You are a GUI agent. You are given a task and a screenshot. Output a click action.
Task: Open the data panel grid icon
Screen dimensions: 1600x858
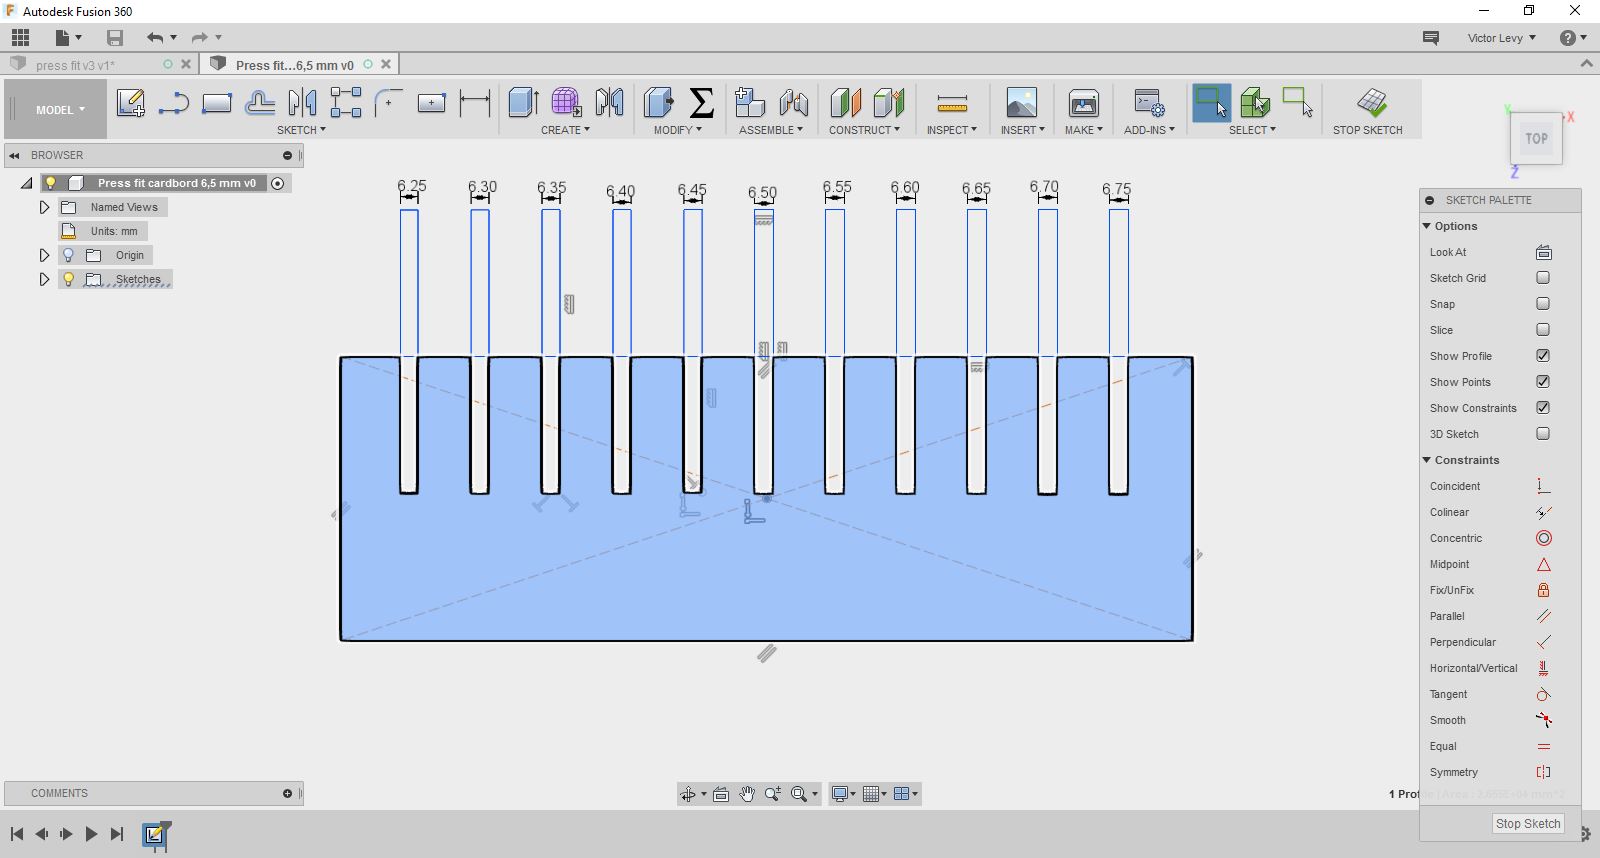click(x=21, y=38)
